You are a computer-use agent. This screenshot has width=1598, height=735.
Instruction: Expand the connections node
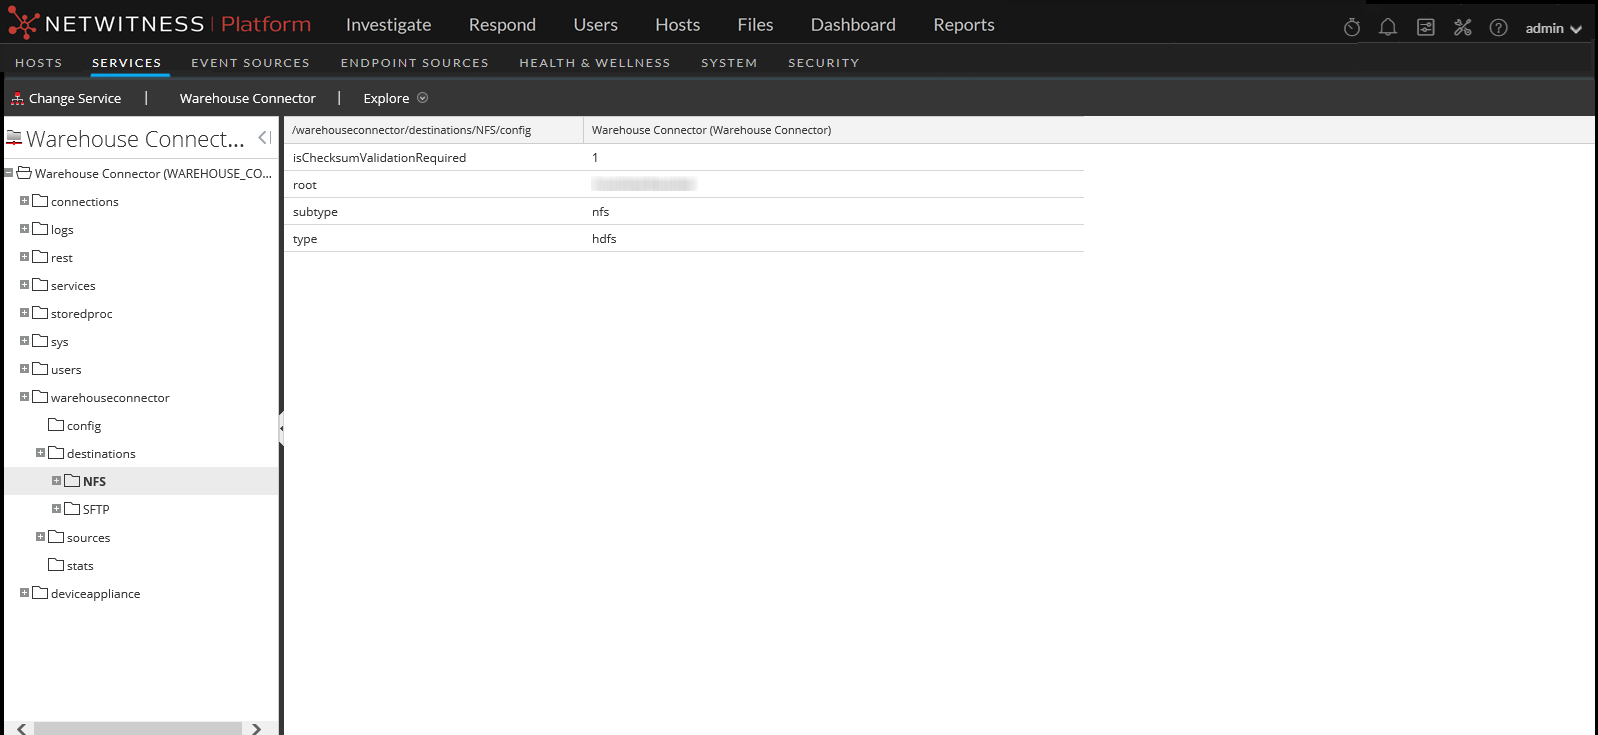tap(24, 201)
